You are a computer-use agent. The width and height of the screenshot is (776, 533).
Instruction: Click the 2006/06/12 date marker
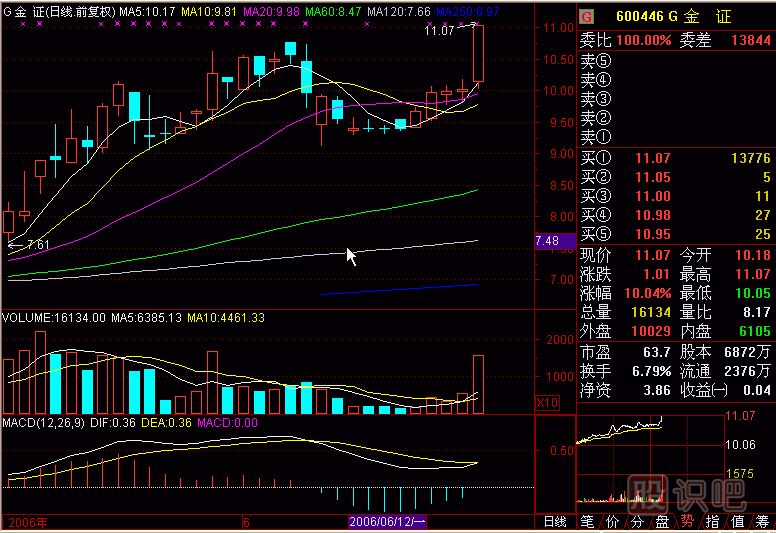pos(387,522)
